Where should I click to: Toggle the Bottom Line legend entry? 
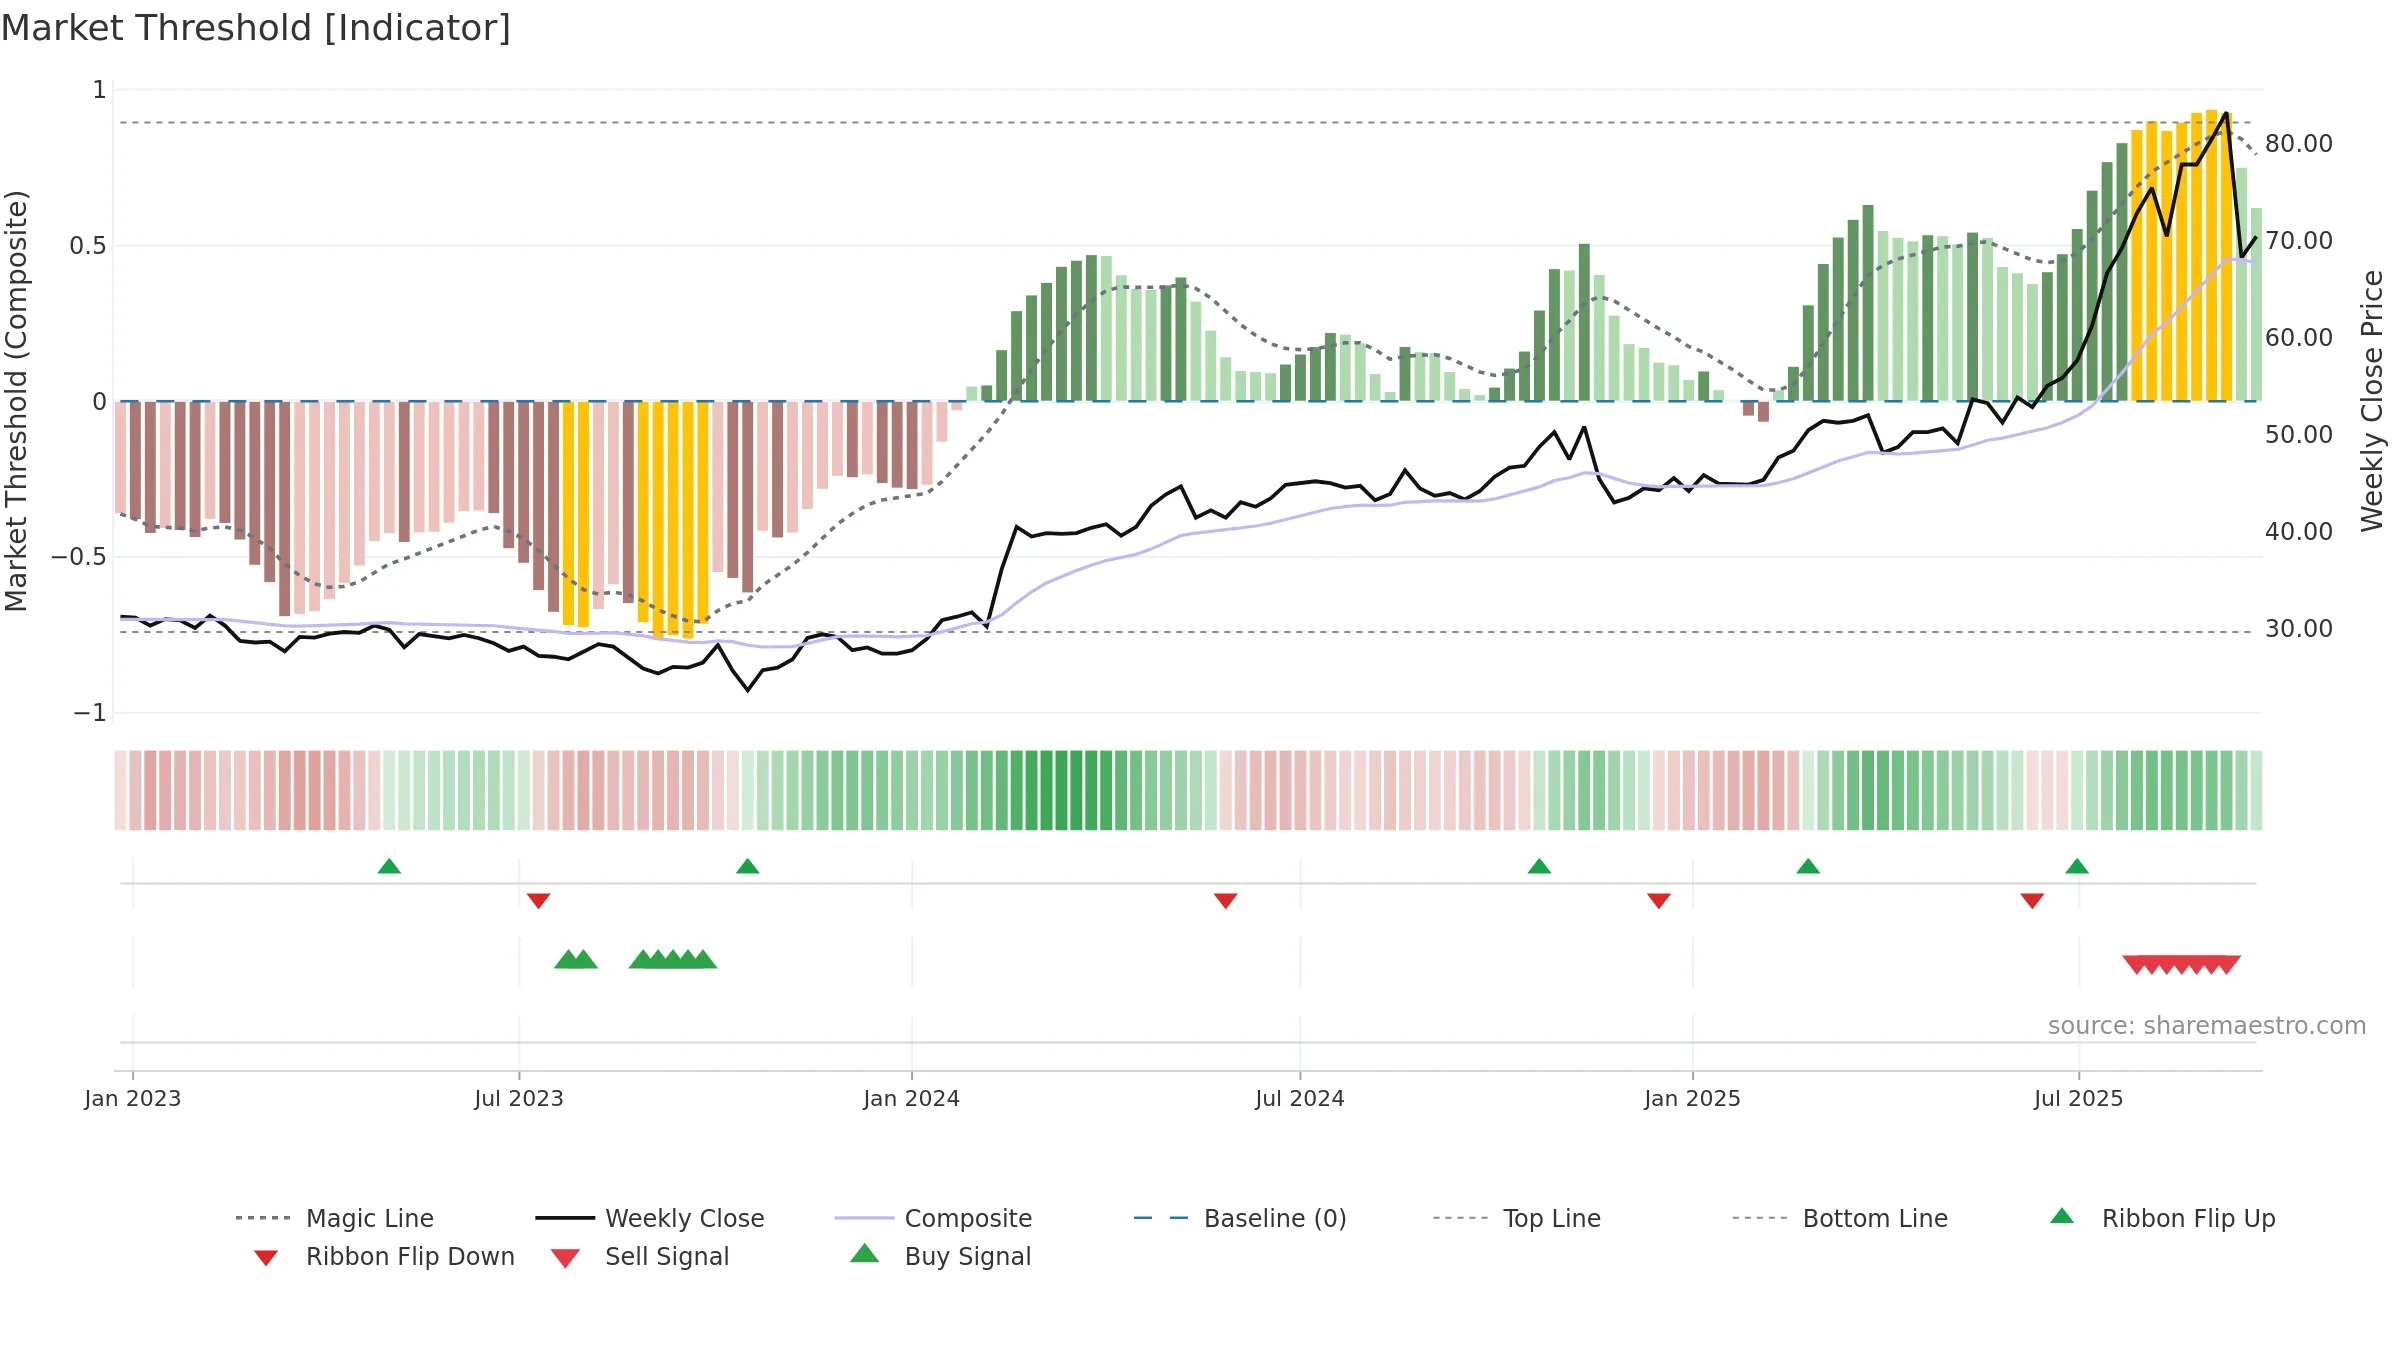[1840, 1218]
